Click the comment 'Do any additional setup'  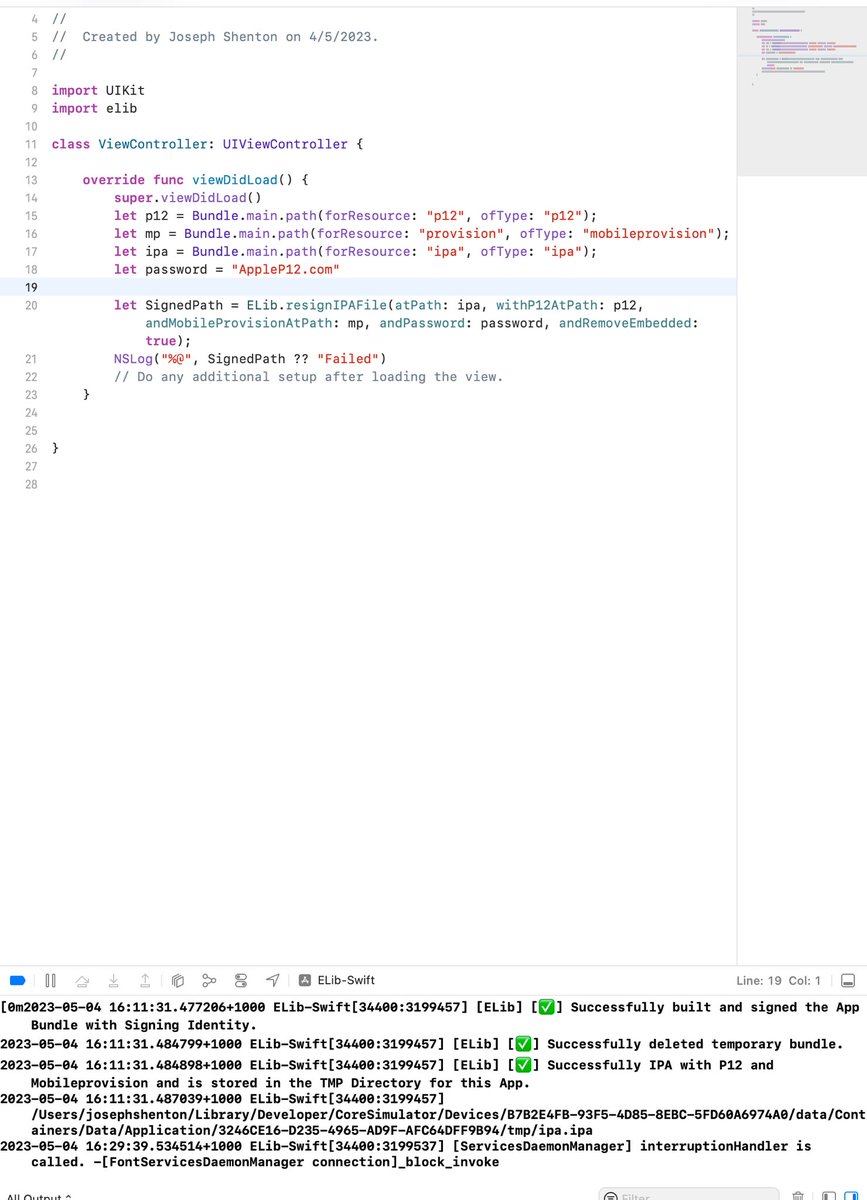point(308,377)
